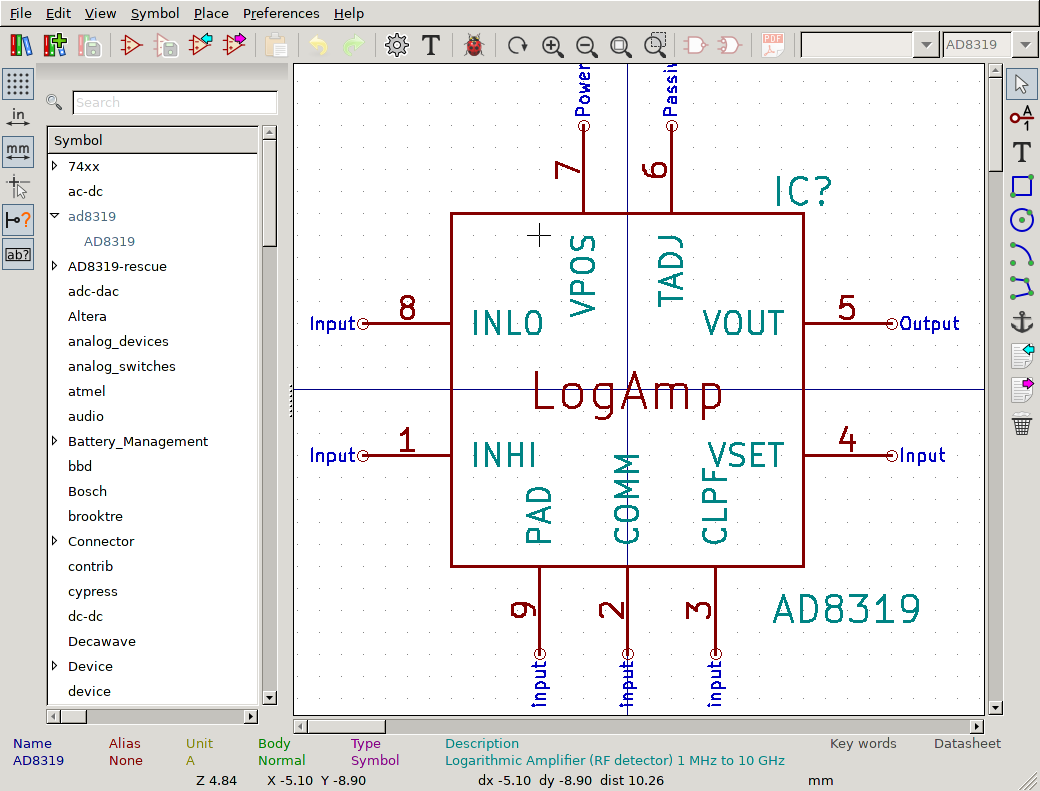
Task: Click the zoom to selection icon
Action: tap(655, 45)
